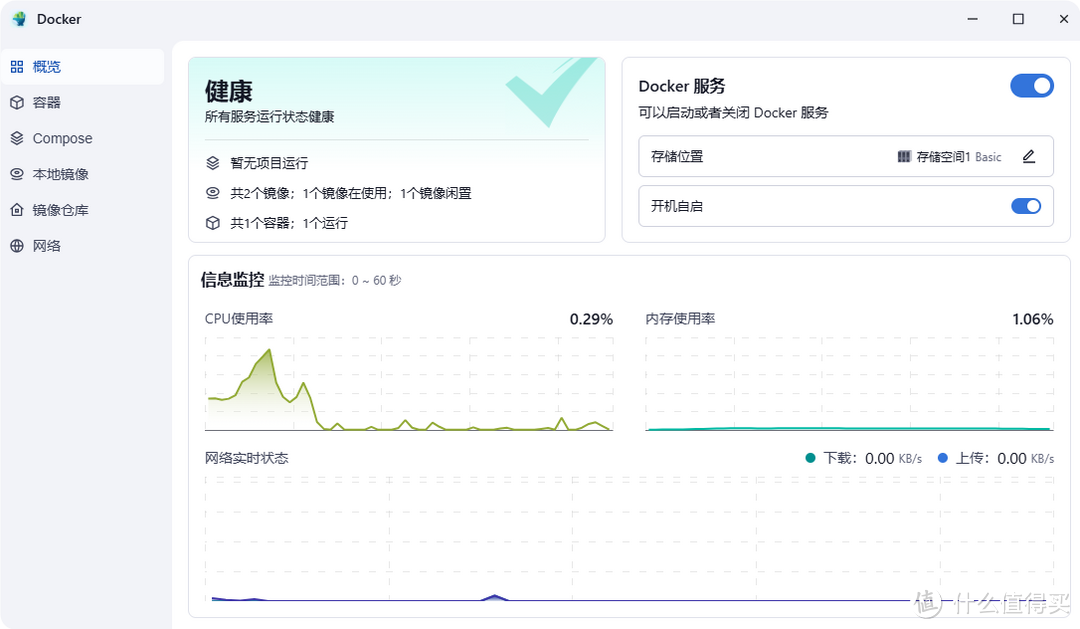The image size is (1080, 629).
Task: Click the layers icon beside Compose
Action: click(17, 138)
